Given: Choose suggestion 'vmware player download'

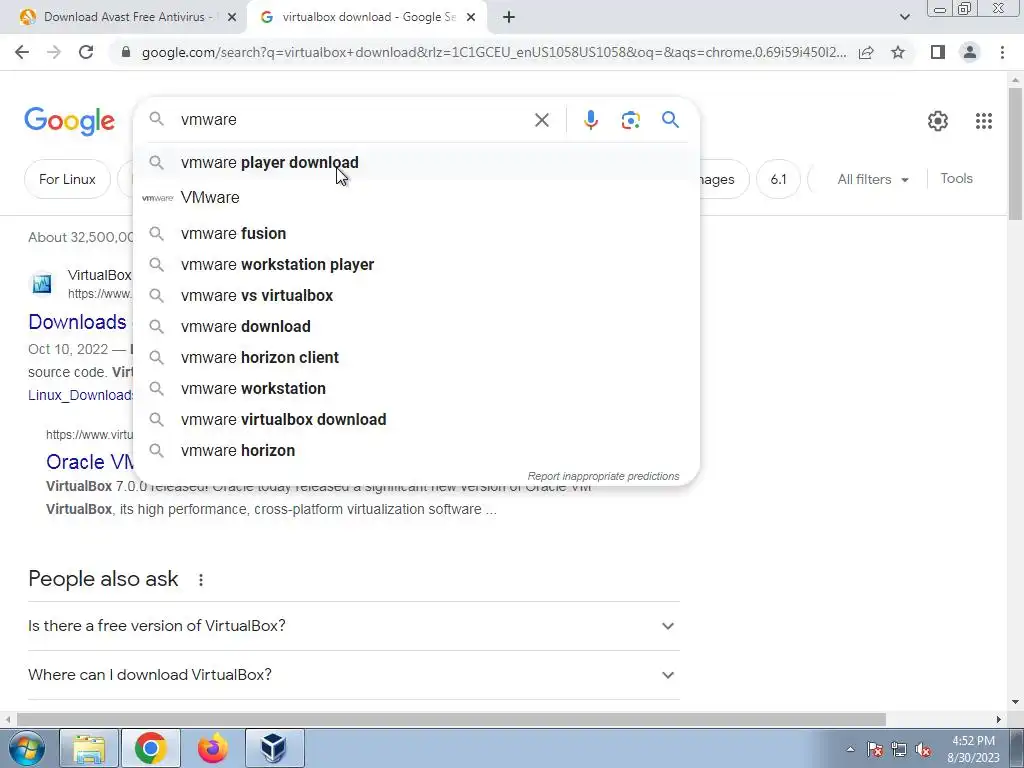Looking at the screenshot, I should pos(416,163).
